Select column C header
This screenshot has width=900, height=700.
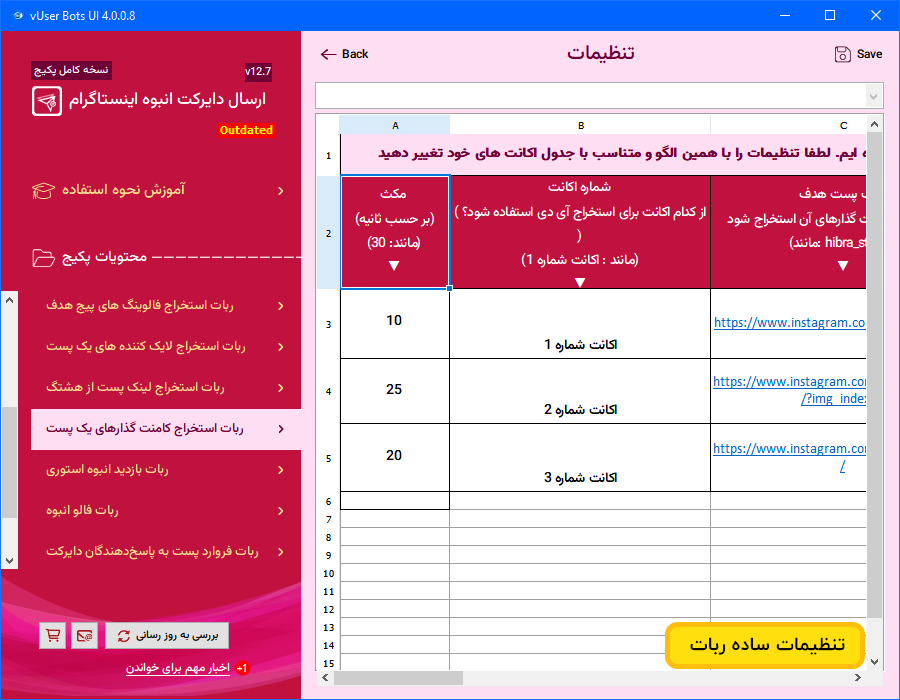pyautogui.click(x=789, y=125)
